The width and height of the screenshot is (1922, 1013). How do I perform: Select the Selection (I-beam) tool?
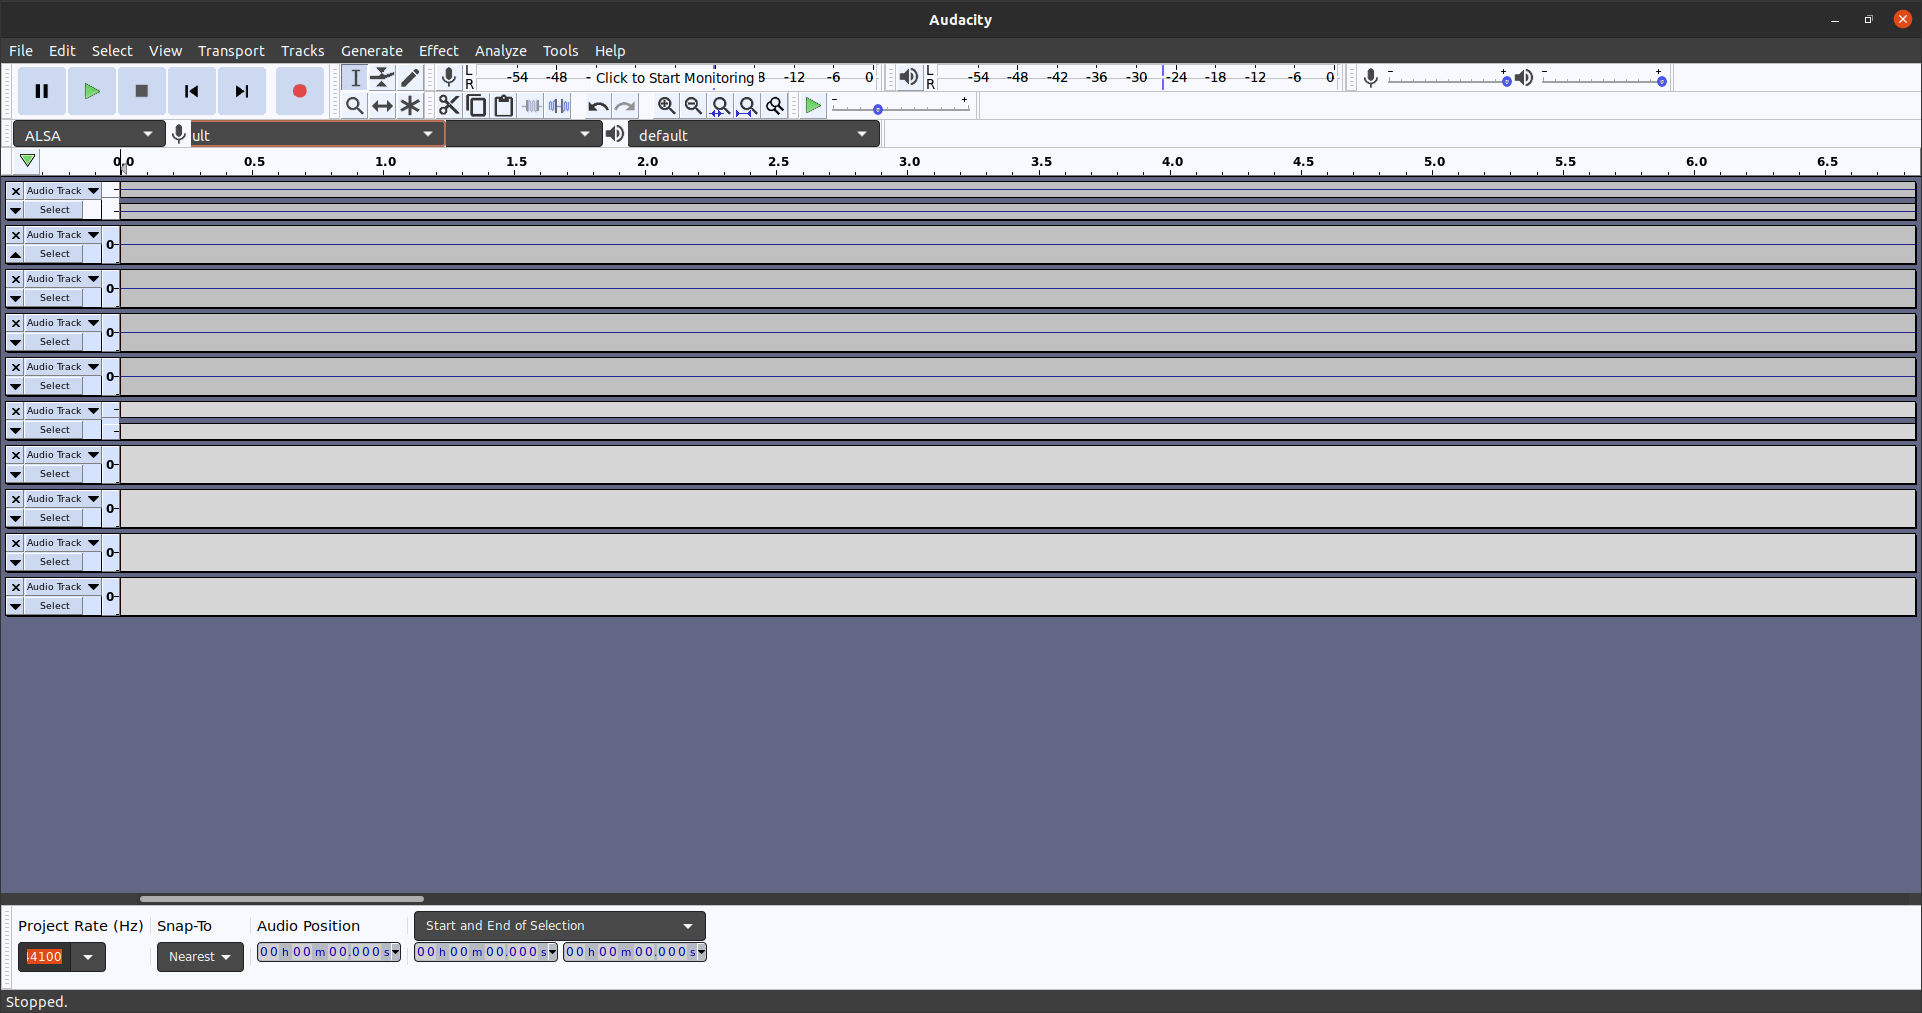tap(355, 78)
